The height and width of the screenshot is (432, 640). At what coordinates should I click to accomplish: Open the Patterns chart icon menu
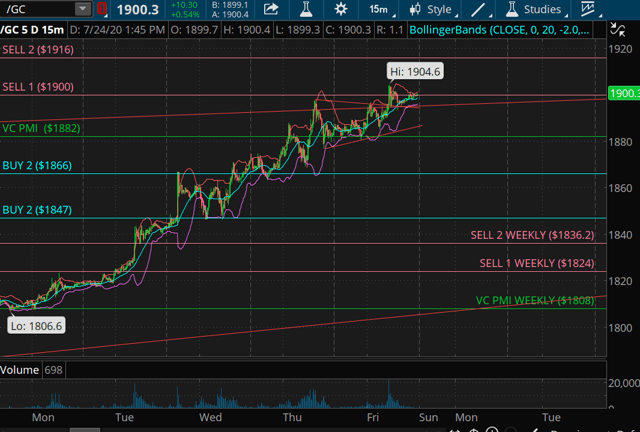tap(590, 9)
